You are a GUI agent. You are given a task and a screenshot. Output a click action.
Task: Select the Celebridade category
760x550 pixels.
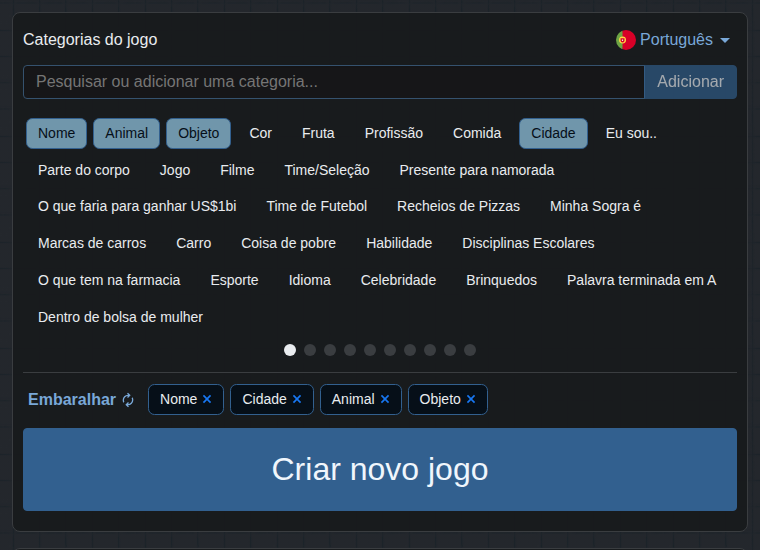[398, 280]
